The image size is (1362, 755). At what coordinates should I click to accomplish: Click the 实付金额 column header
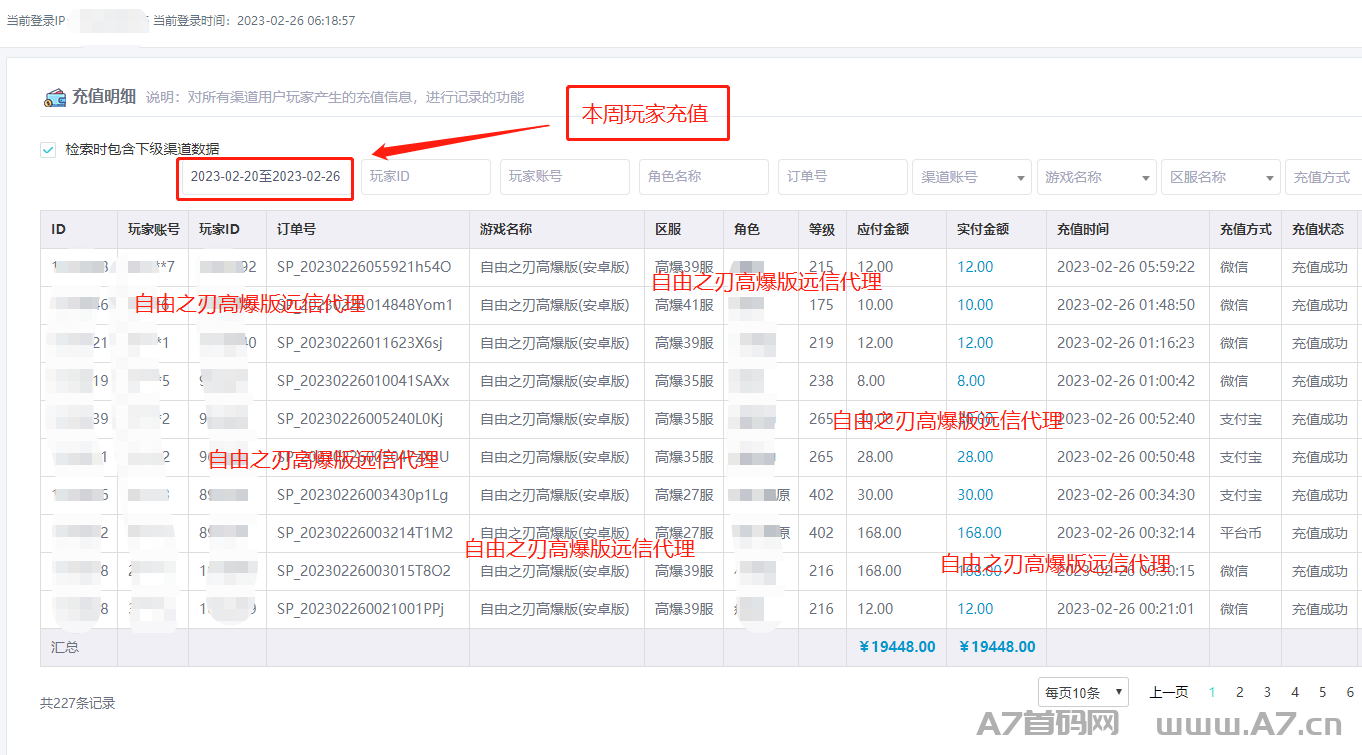(x=982, y=229)
